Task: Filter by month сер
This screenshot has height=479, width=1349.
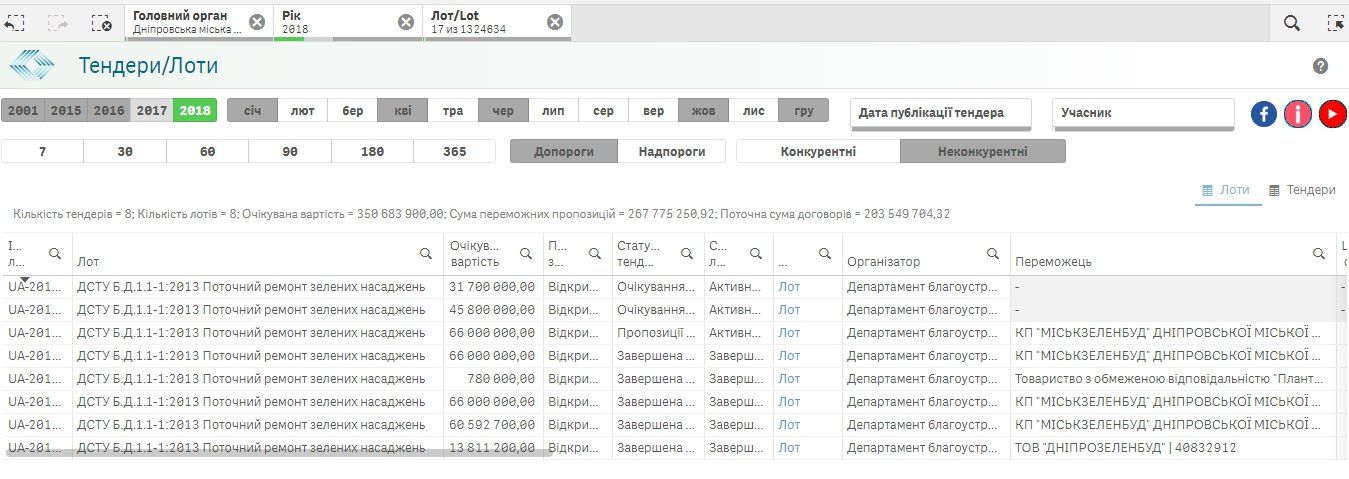Action: [x=603, y=111]
